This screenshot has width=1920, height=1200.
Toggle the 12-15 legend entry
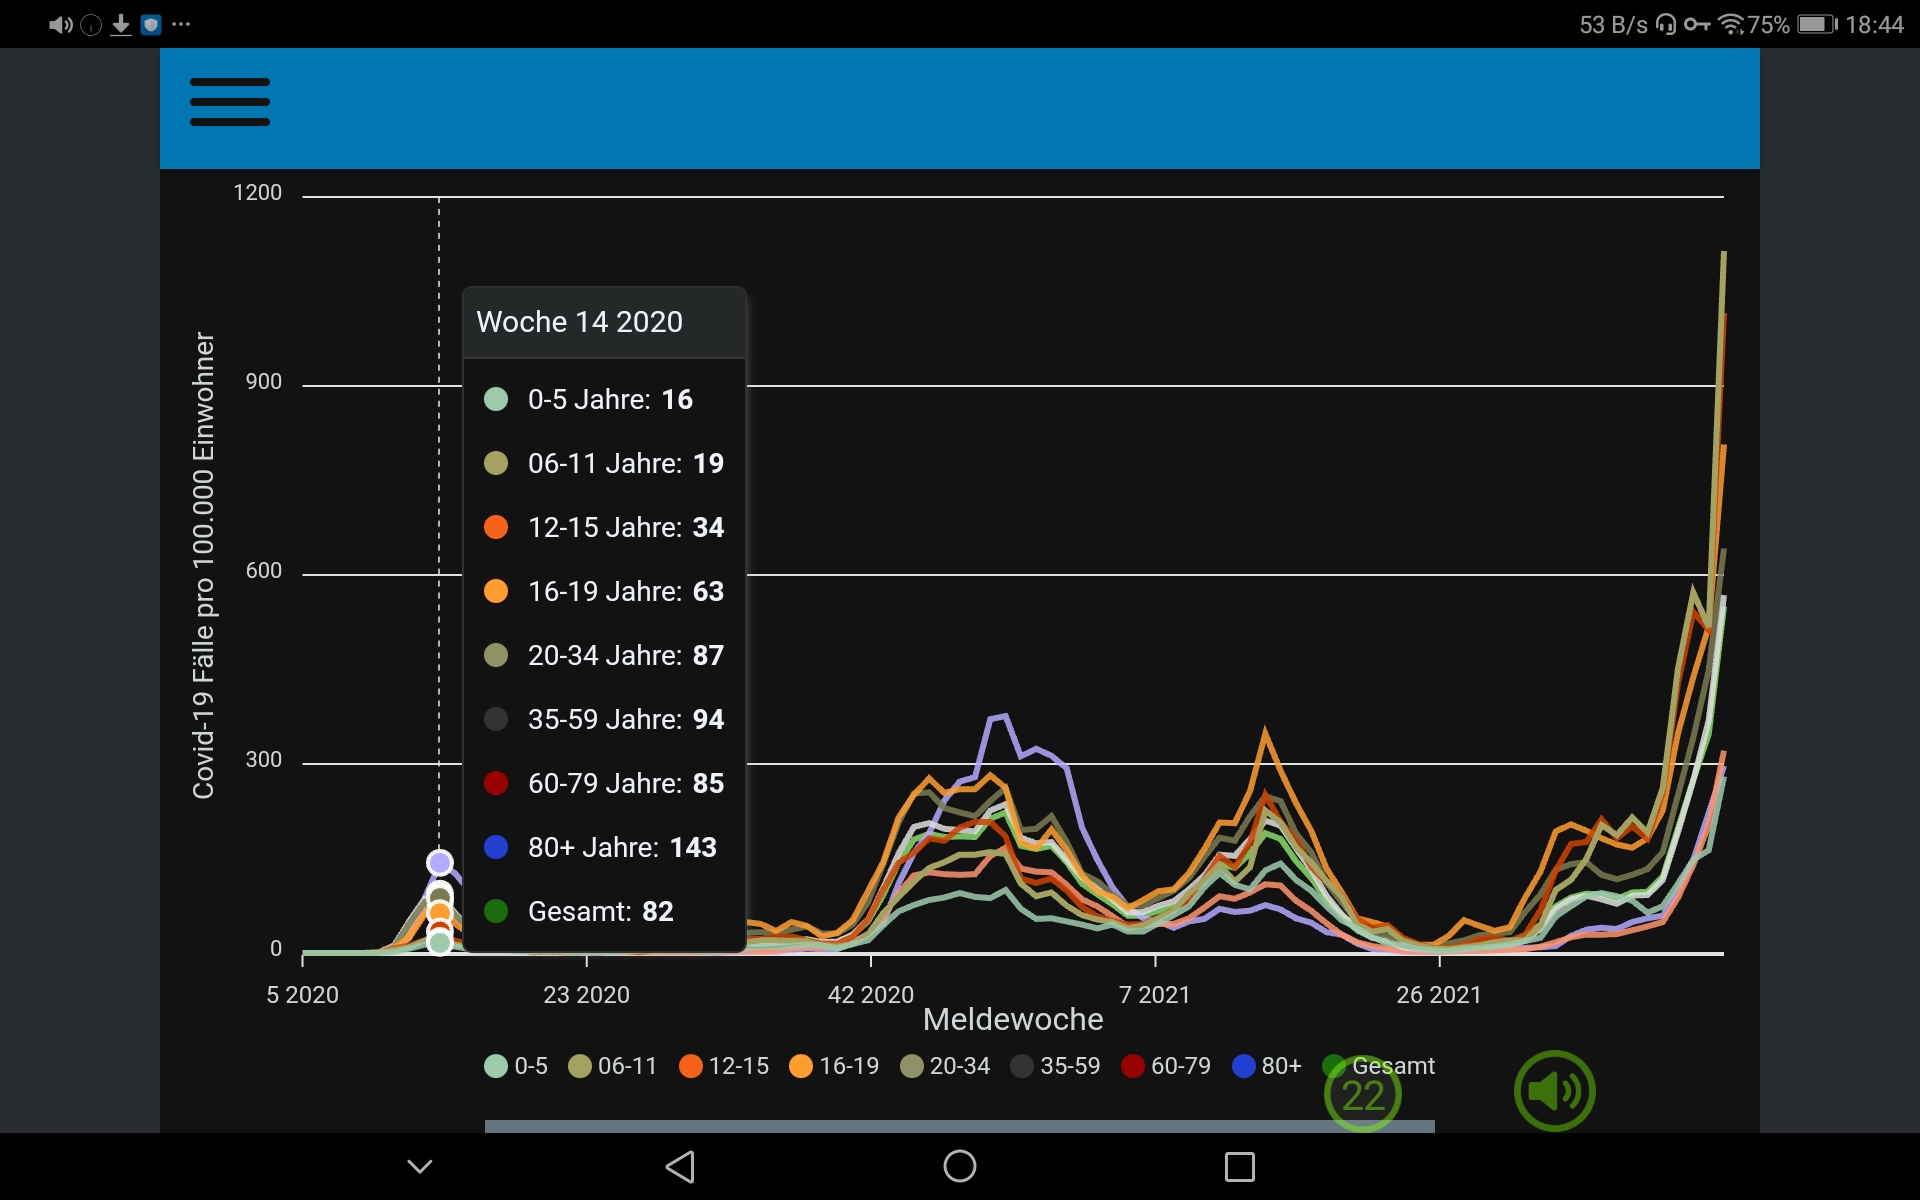click(x=724, y=1066)
